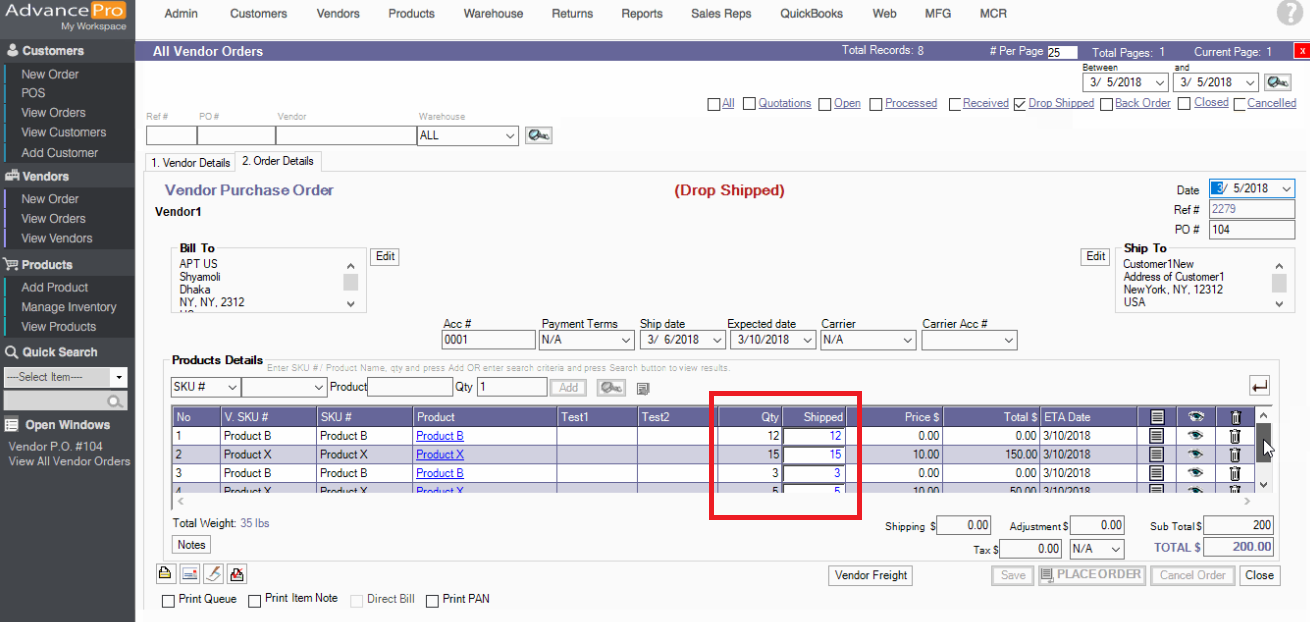The width and height of the screenshot is (1310, 622).
Task: Uncheck the Drop Shipped filter checkbox
Action: coord(1019,104)
